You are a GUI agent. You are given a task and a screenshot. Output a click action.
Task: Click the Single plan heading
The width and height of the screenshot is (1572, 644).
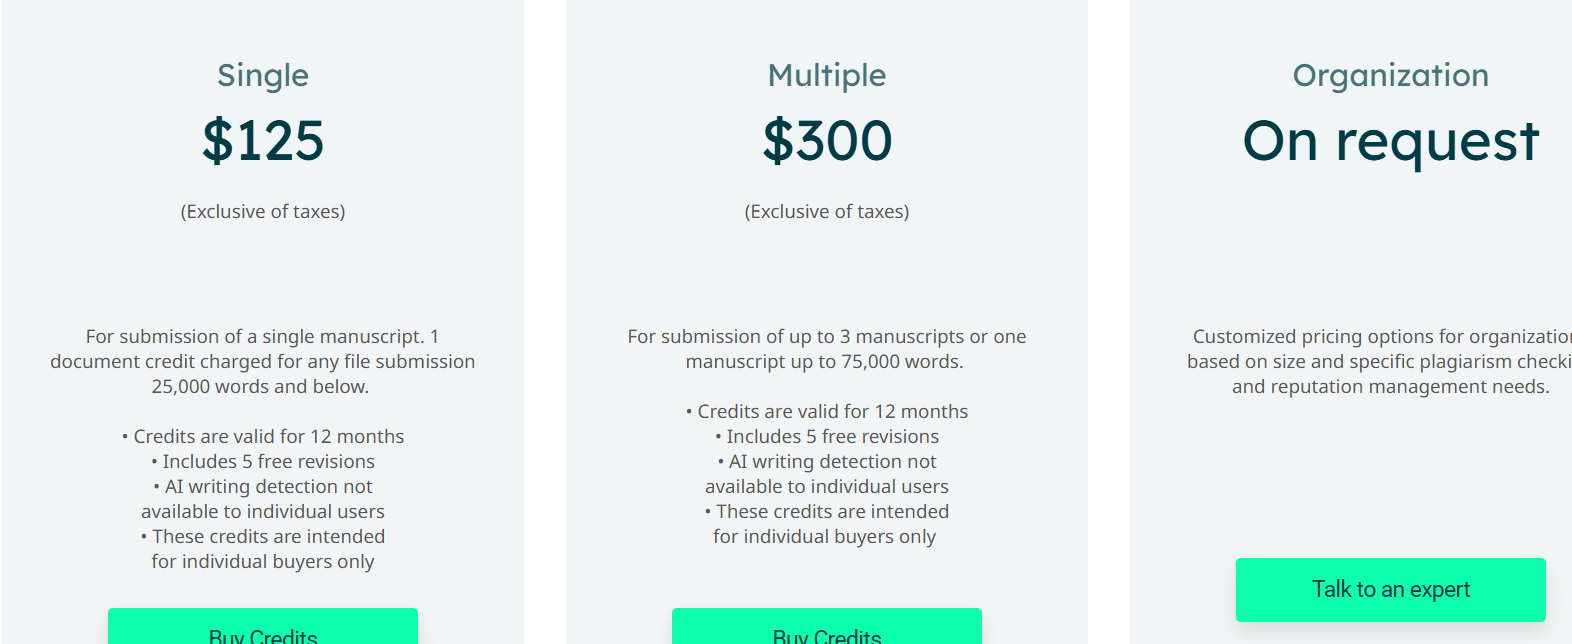click(x=263, y=75)
